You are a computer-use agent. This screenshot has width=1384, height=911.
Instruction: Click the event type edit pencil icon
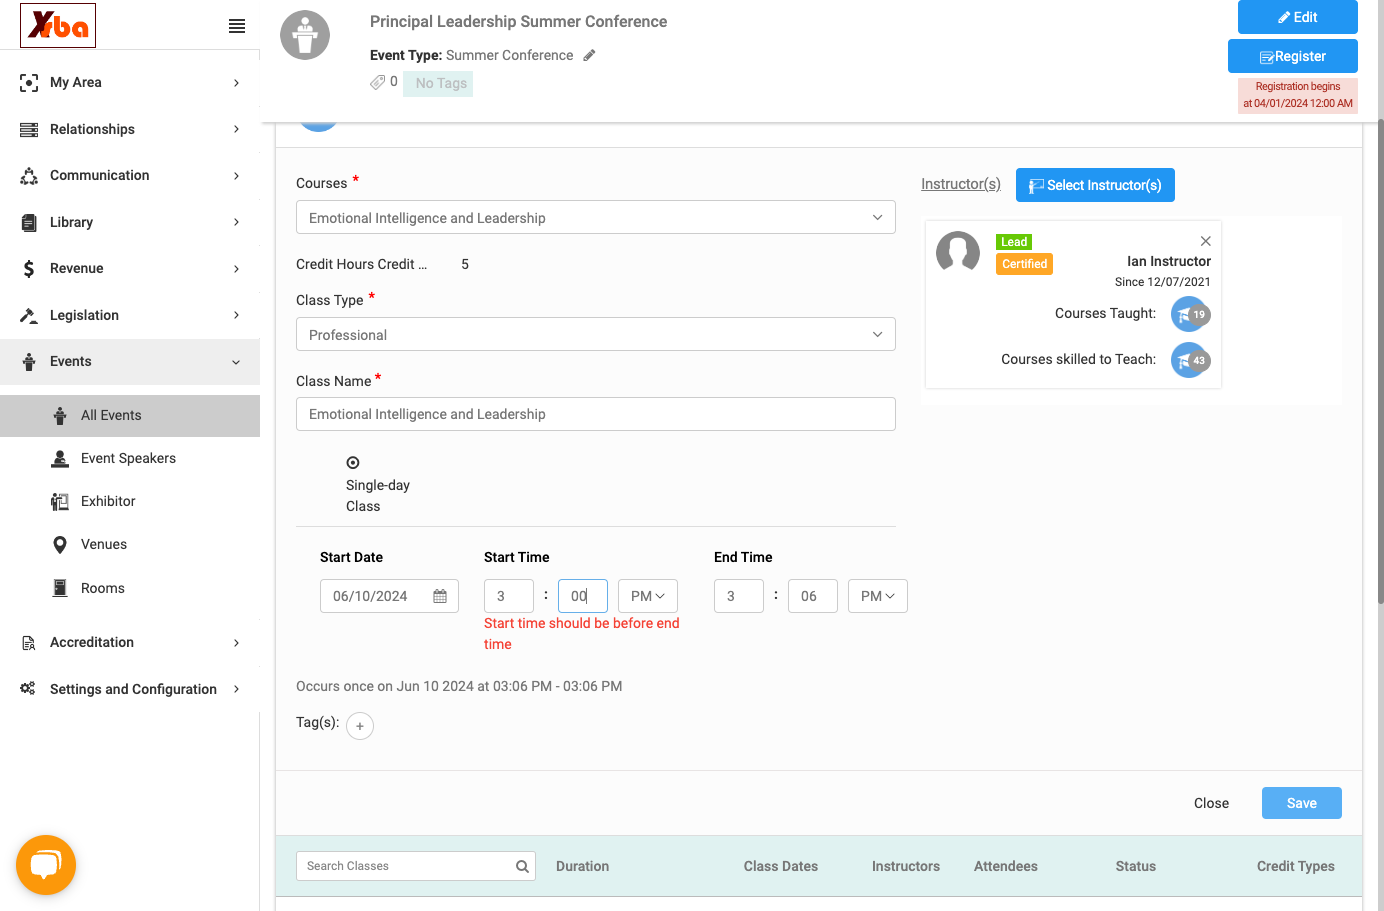click(x=590, y=55)
